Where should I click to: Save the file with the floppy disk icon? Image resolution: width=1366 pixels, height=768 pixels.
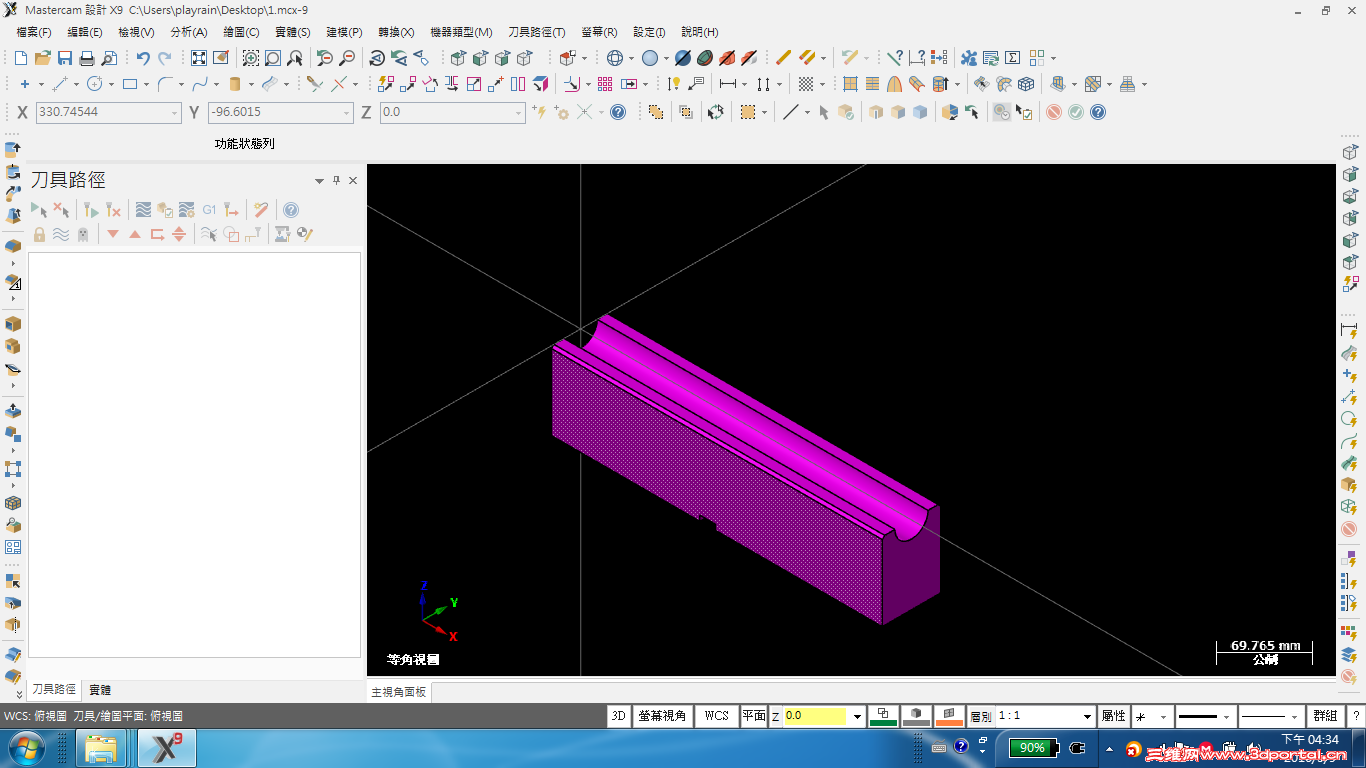[65, 58]
